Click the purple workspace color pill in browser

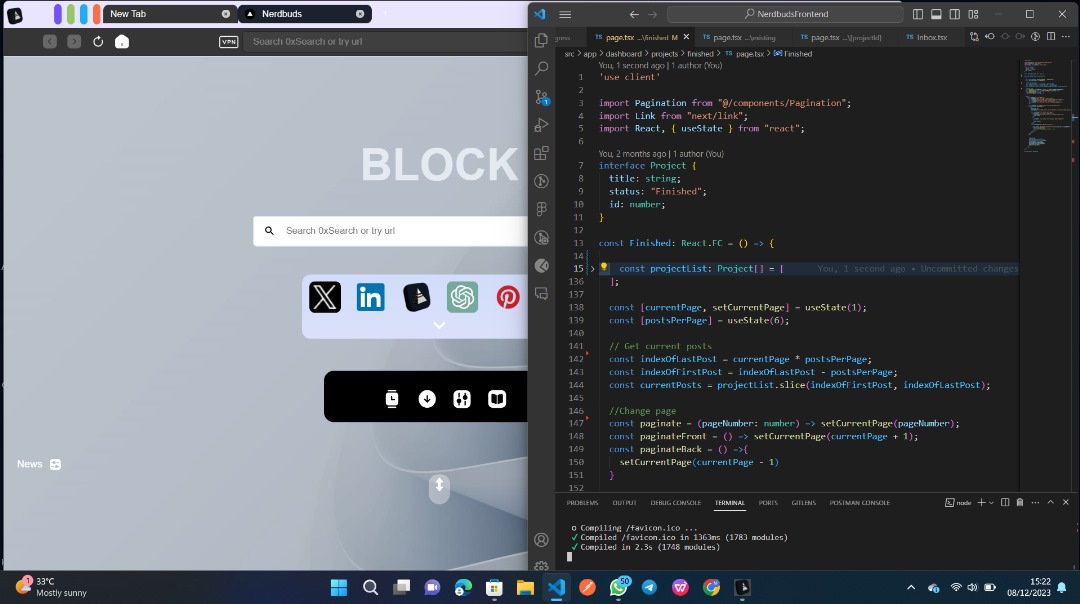[58, 14]
